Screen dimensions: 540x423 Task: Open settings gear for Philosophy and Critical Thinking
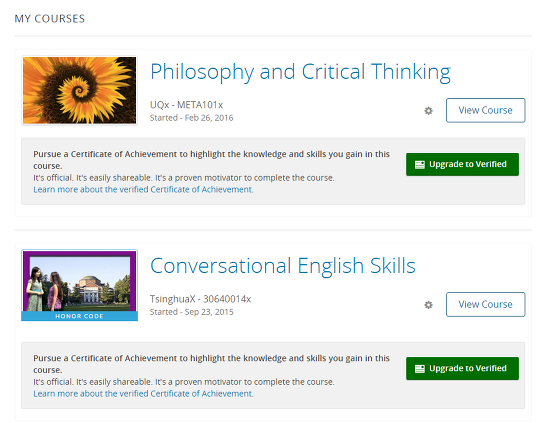click(428, 111)
